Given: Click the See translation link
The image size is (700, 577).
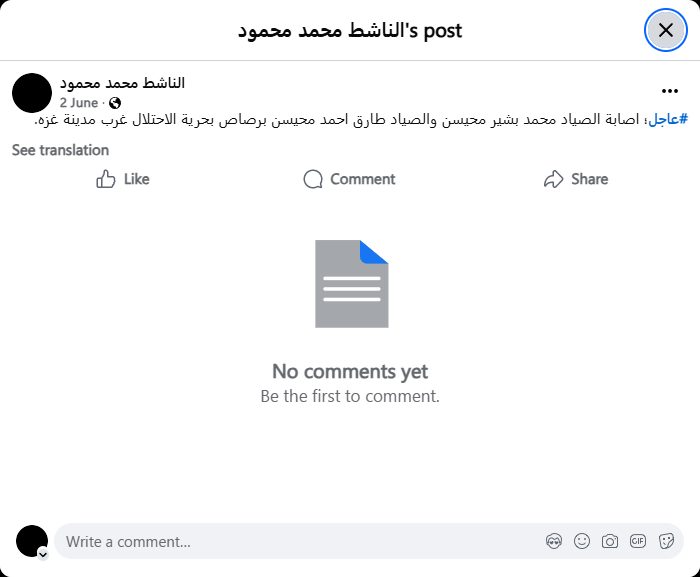Looking at the screenshot, I should click(x=60, y=150).
